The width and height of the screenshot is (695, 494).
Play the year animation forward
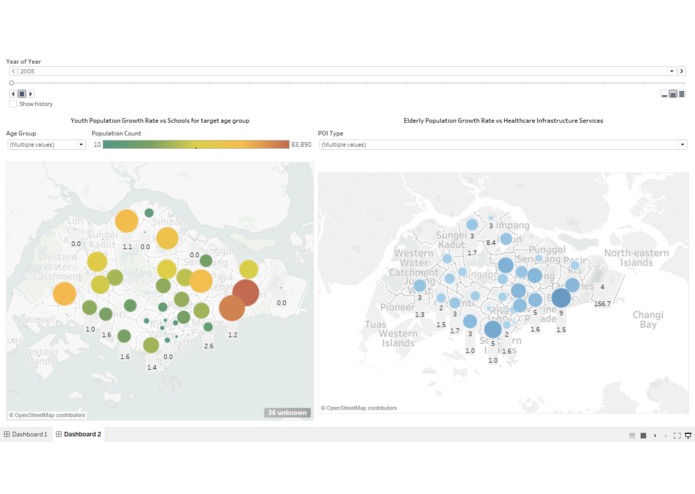click(30, 94)
